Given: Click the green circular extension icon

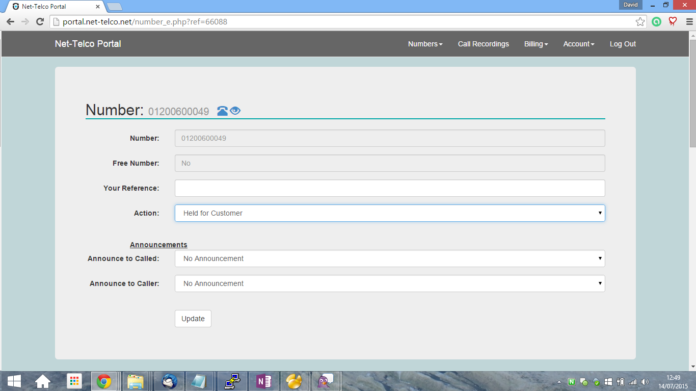Looking at the screenshot, I should (x=656, y=22).
